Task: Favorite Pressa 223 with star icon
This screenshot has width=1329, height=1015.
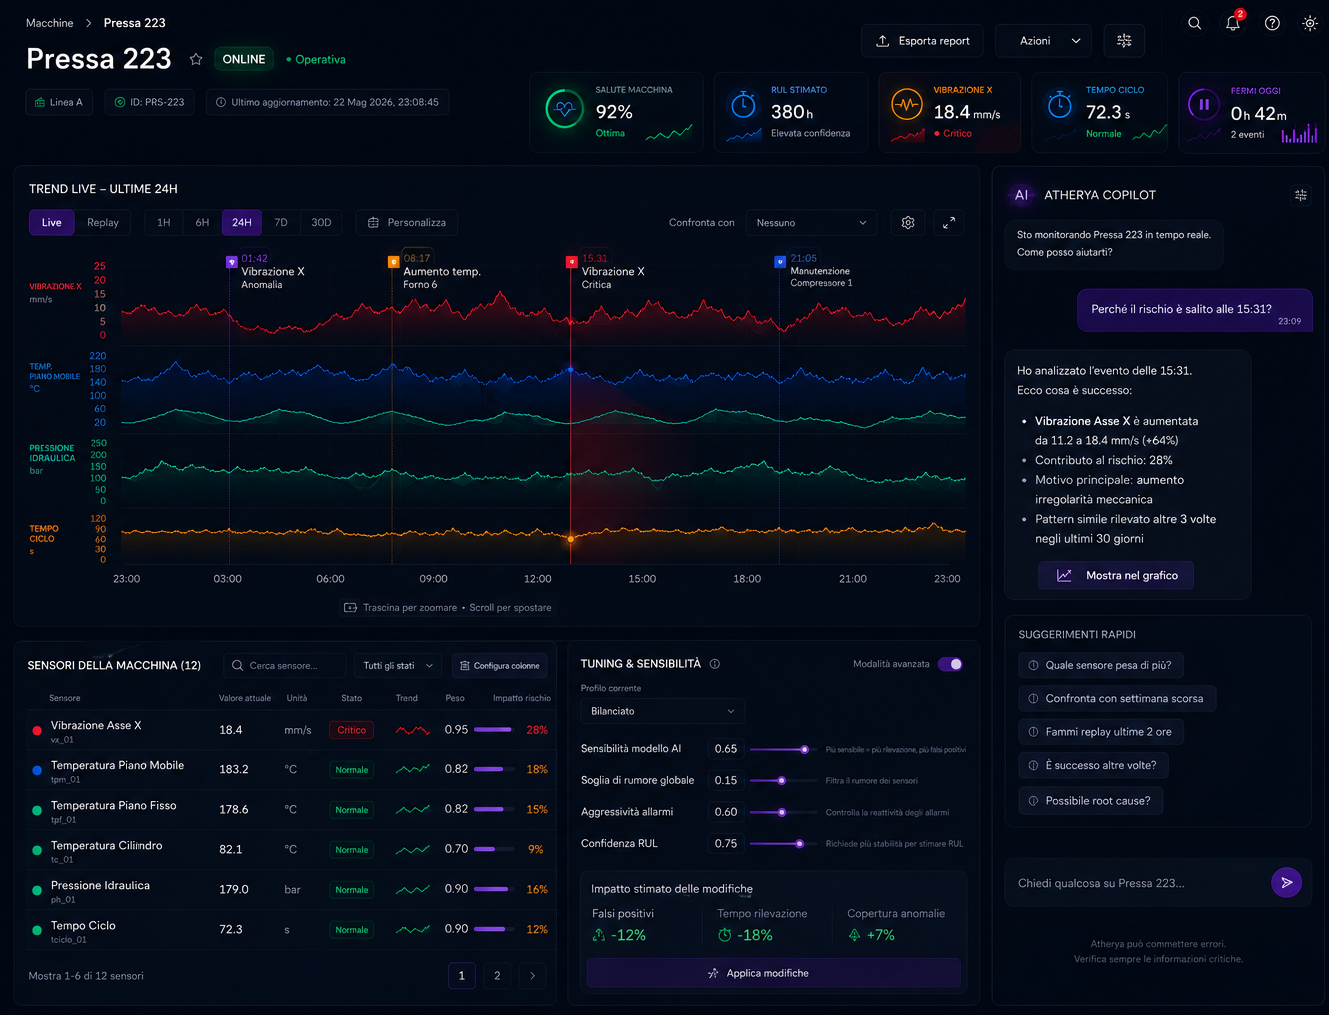Action: tap(196, 59)
